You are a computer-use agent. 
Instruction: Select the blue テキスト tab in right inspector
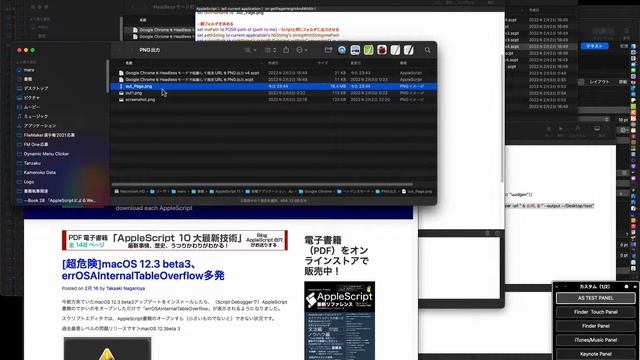(x=594, y=46)
